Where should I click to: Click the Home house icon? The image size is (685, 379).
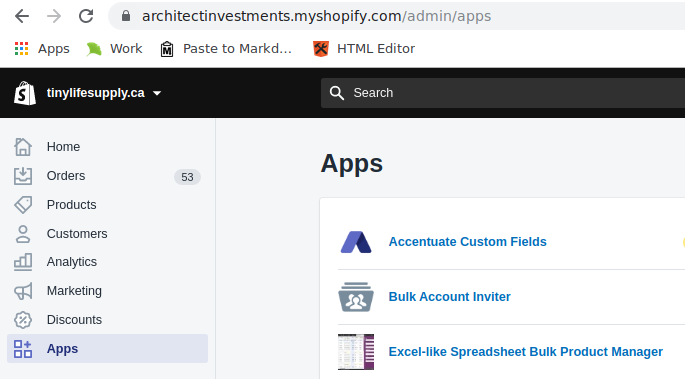click(x=23, y=147)
